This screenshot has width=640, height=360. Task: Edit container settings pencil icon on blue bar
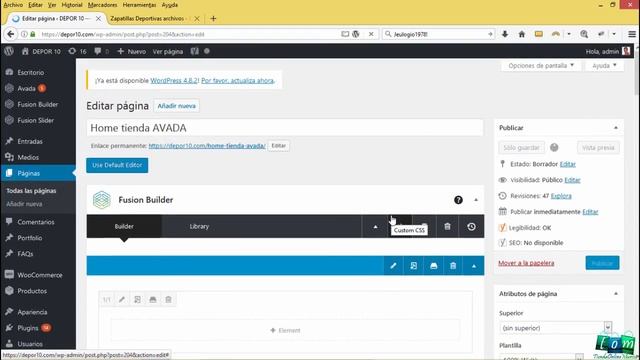393,266
